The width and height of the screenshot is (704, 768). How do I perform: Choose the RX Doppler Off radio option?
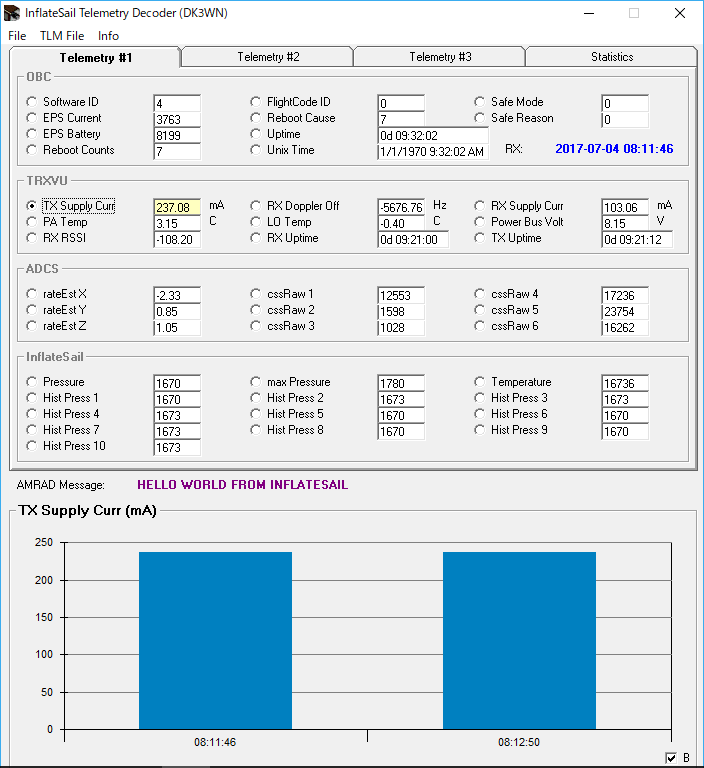[255, 206]
